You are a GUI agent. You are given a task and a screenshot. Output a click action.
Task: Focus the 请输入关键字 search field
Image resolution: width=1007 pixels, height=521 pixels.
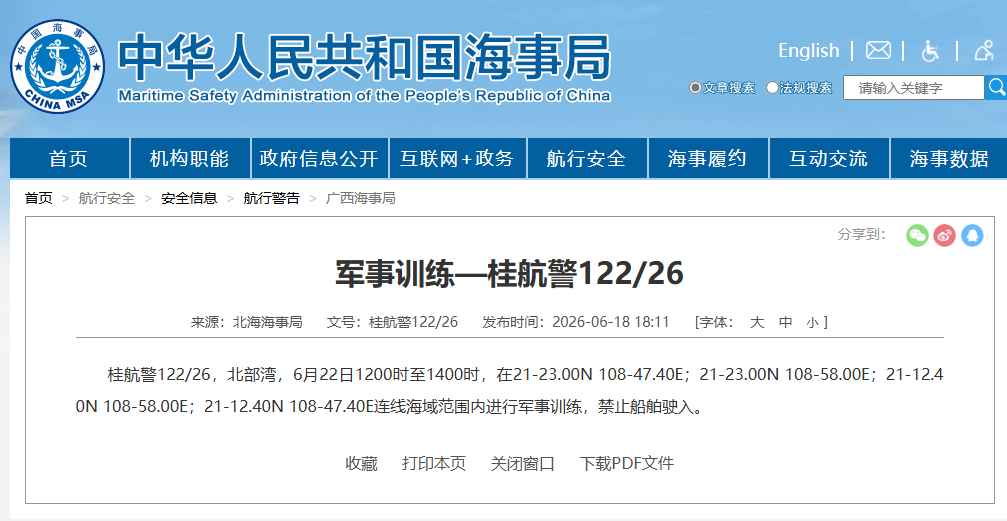pyautogui.click(x=913, y=87)
